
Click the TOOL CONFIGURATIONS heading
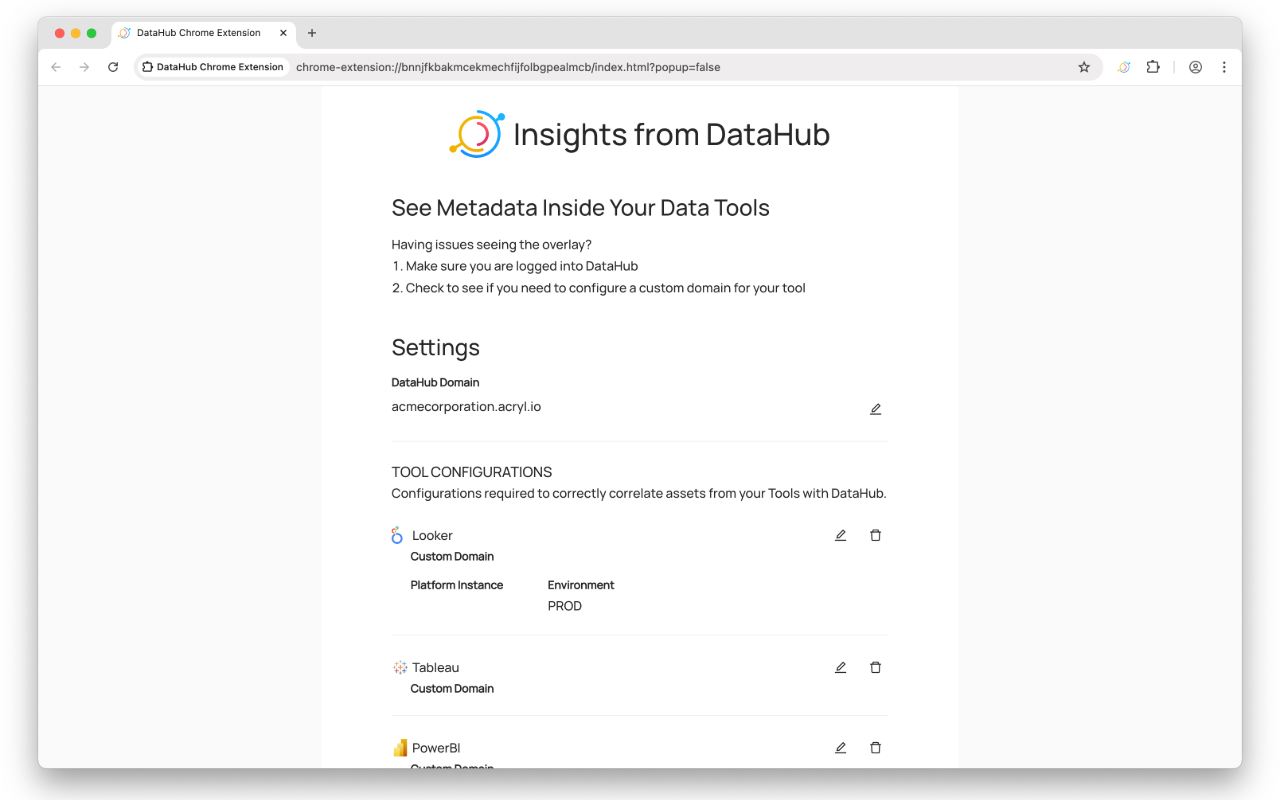coord(472,472)
